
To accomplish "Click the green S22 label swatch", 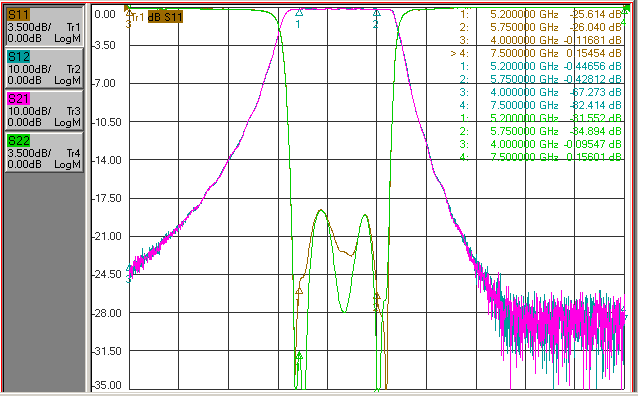I will 19,141.
